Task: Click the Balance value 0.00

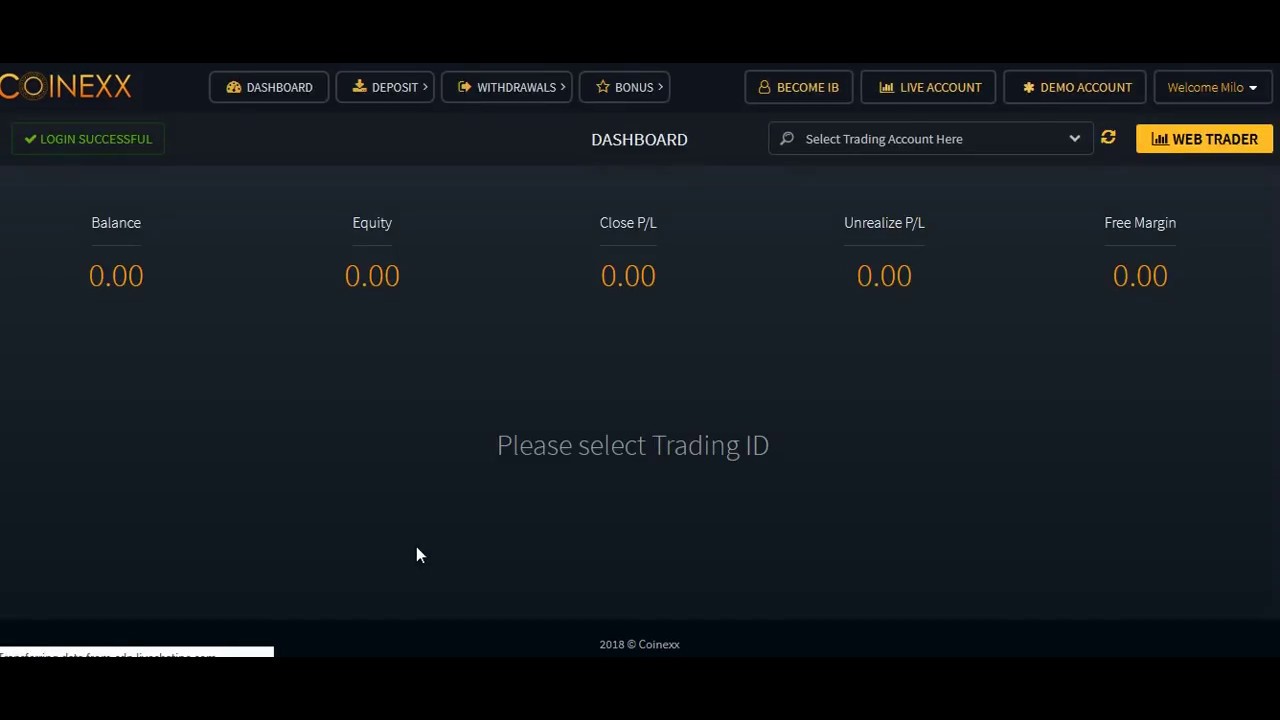Action: pos(116,276)
